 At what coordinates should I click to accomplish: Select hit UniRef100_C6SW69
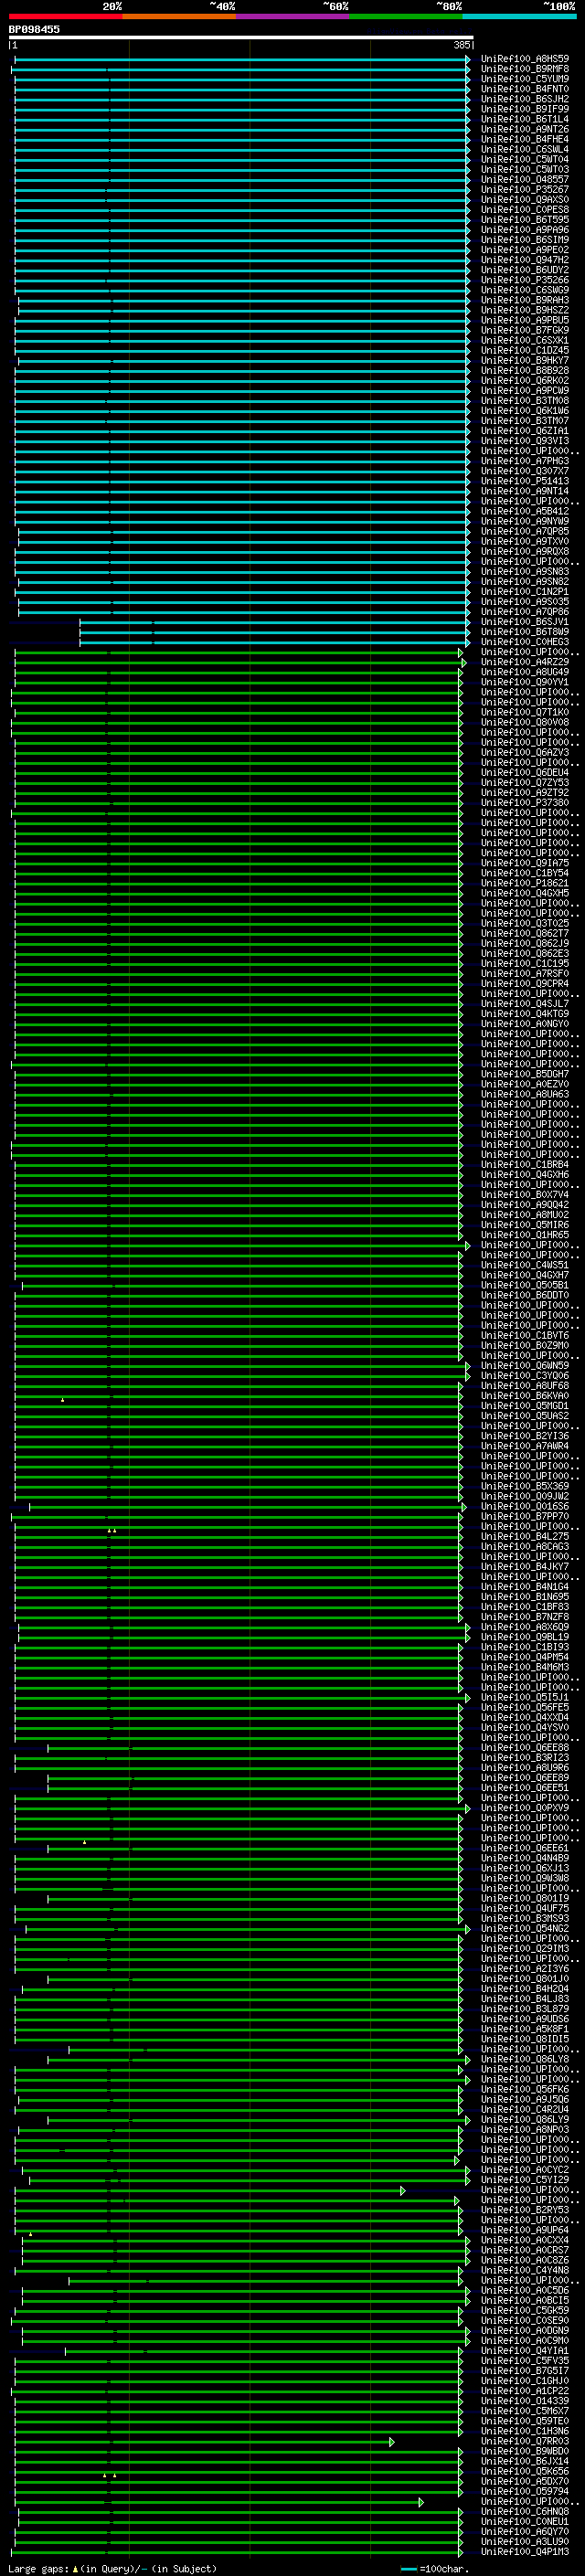coord(525,290)
